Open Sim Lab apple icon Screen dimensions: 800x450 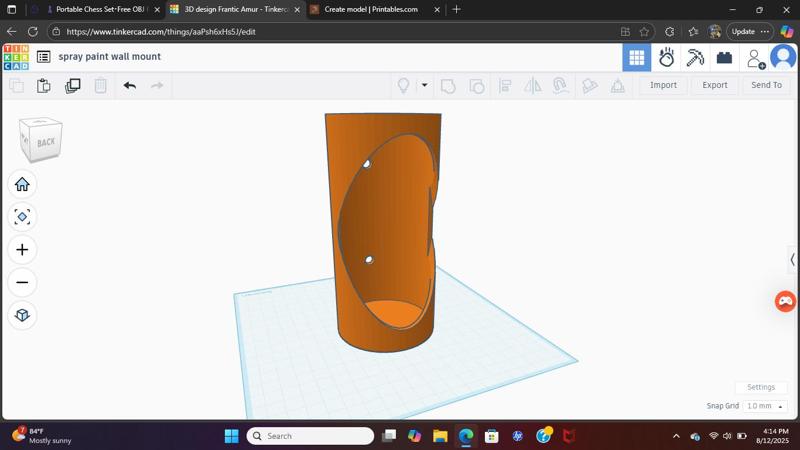pyautogui.click(x=666, y=58)
